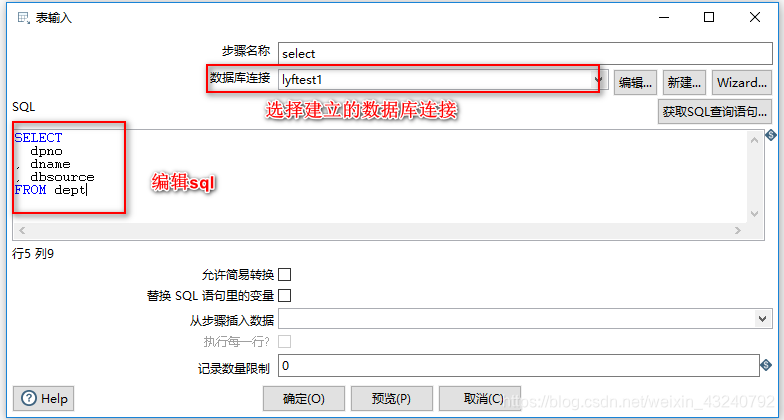The height and width of the screenshot is (420, 784).
Task: Toggle the 替换 SQL 语句里的变量 checkbox
Action: [284, 296]
